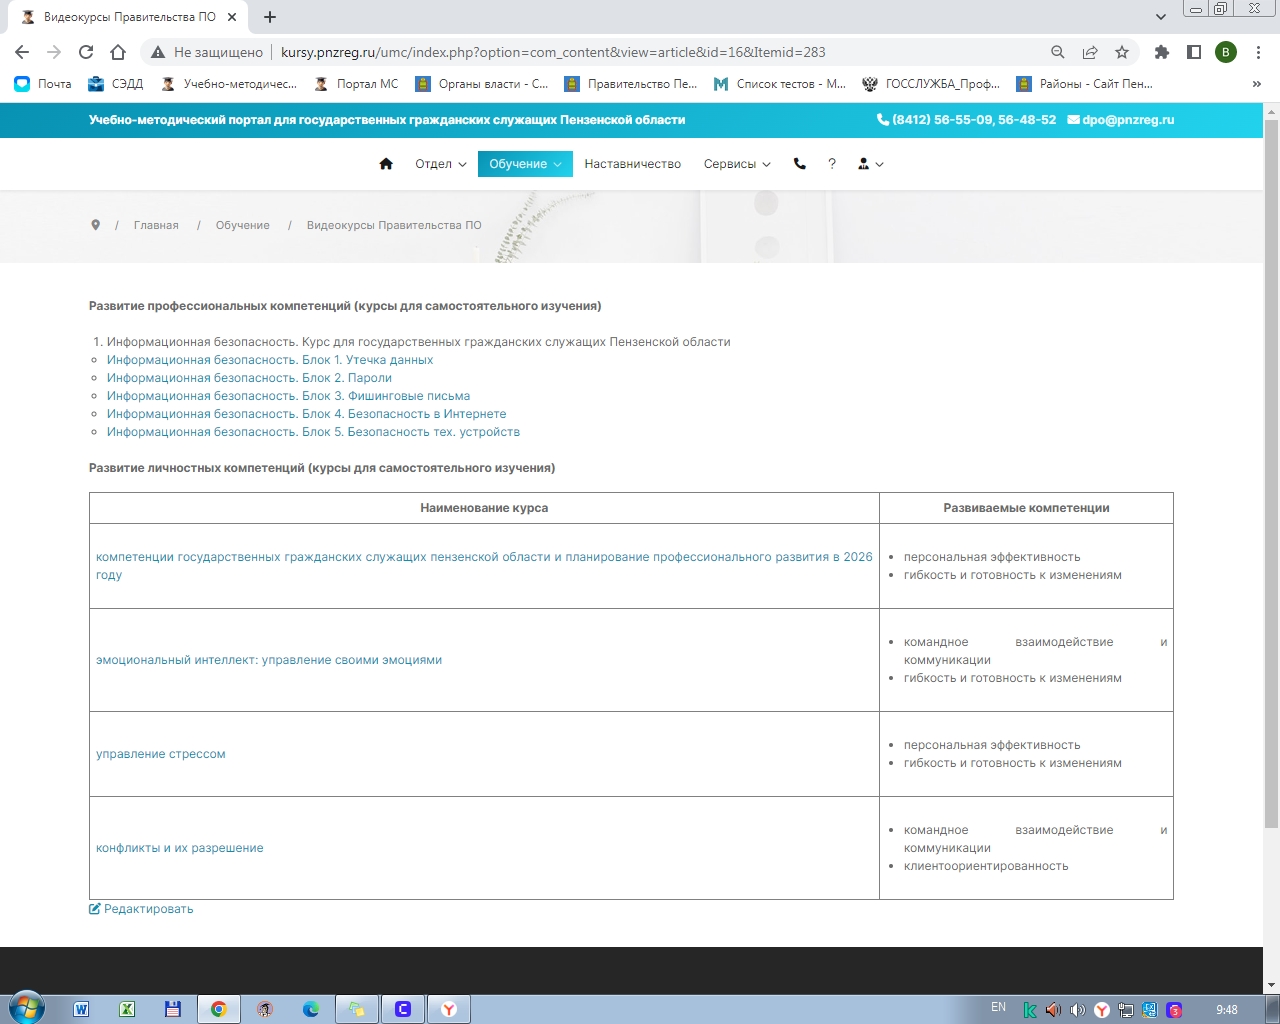The width and height of the screenshot is (1280, 1024).
Task: Open the Chrome three-dot menu
Action: (1258, 52)
